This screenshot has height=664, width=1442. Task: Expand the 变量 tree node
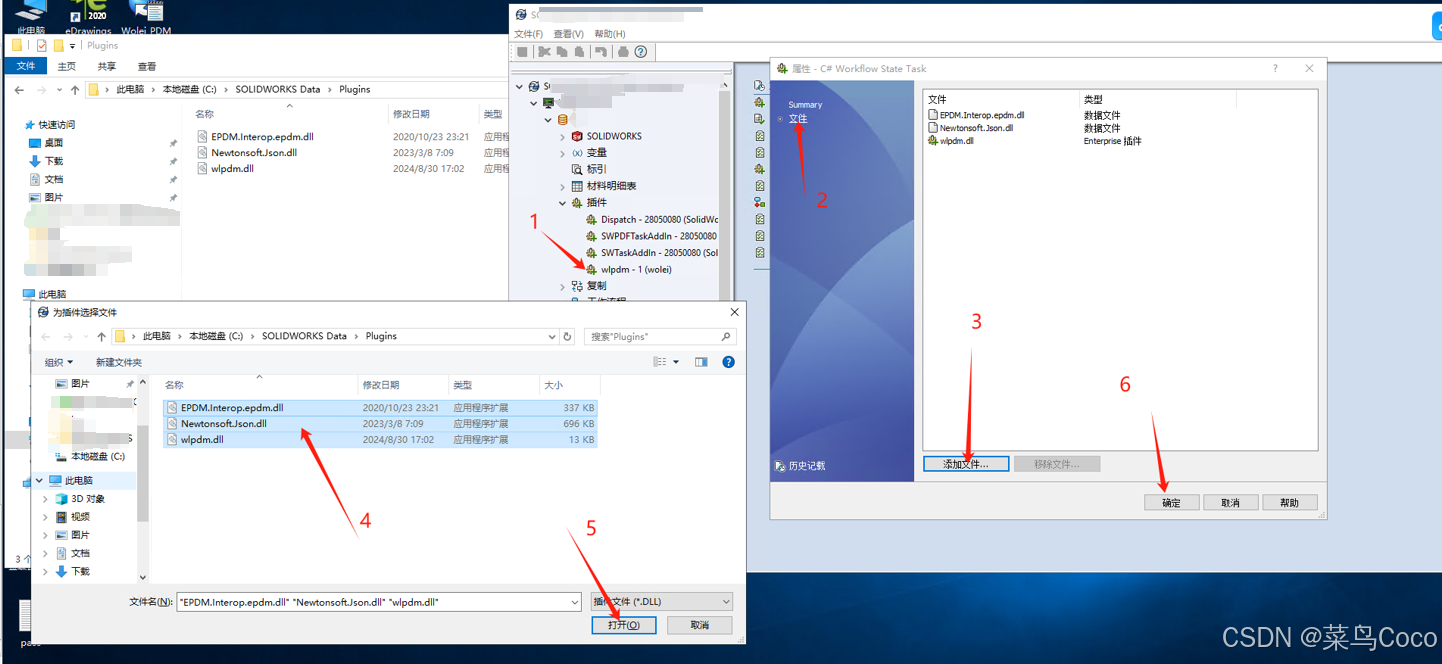pos(562,153)
